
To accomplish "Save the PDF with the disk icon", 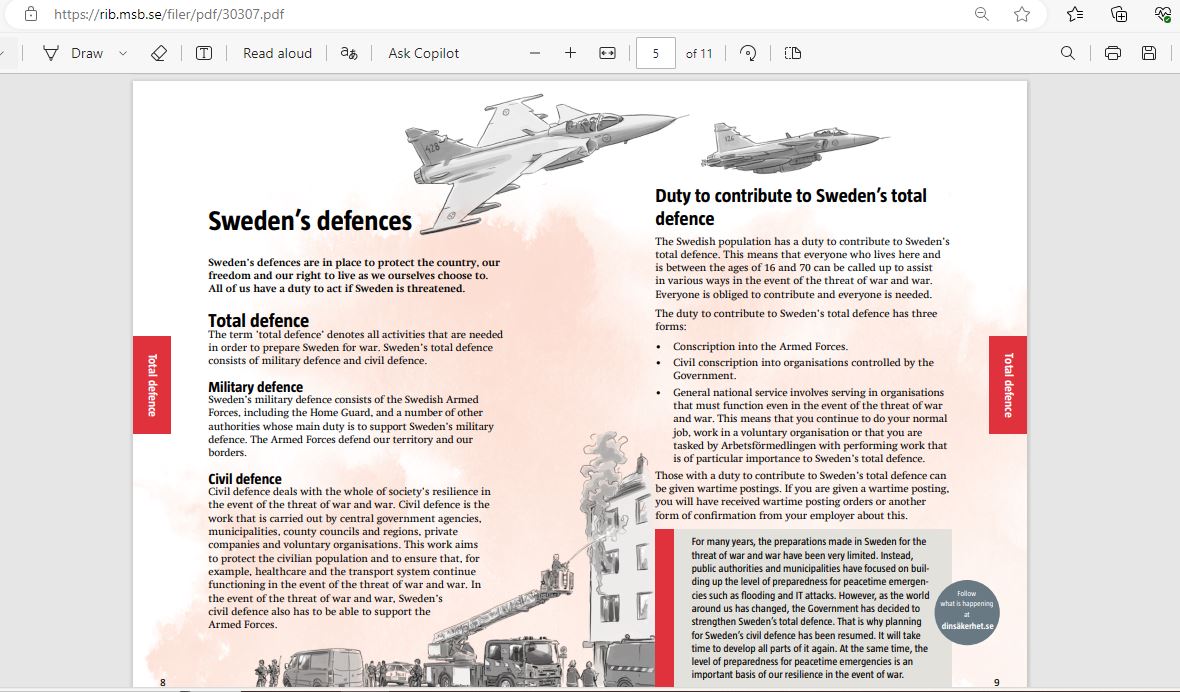I will point(1148,53).
